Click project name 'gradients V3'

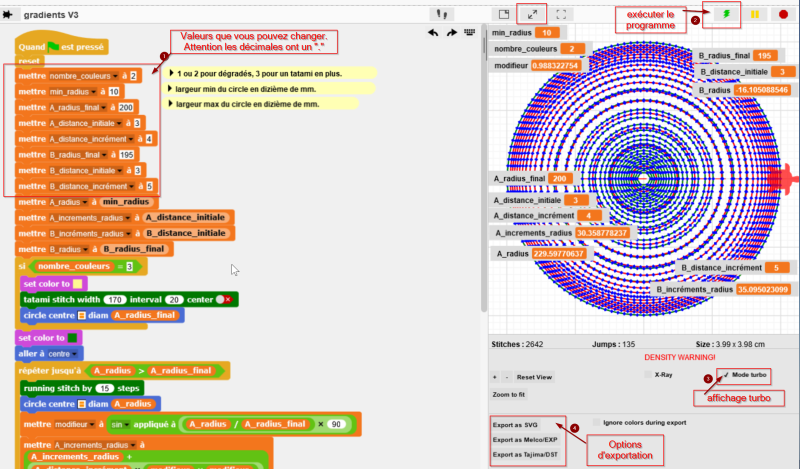click(x=51, y=15)
